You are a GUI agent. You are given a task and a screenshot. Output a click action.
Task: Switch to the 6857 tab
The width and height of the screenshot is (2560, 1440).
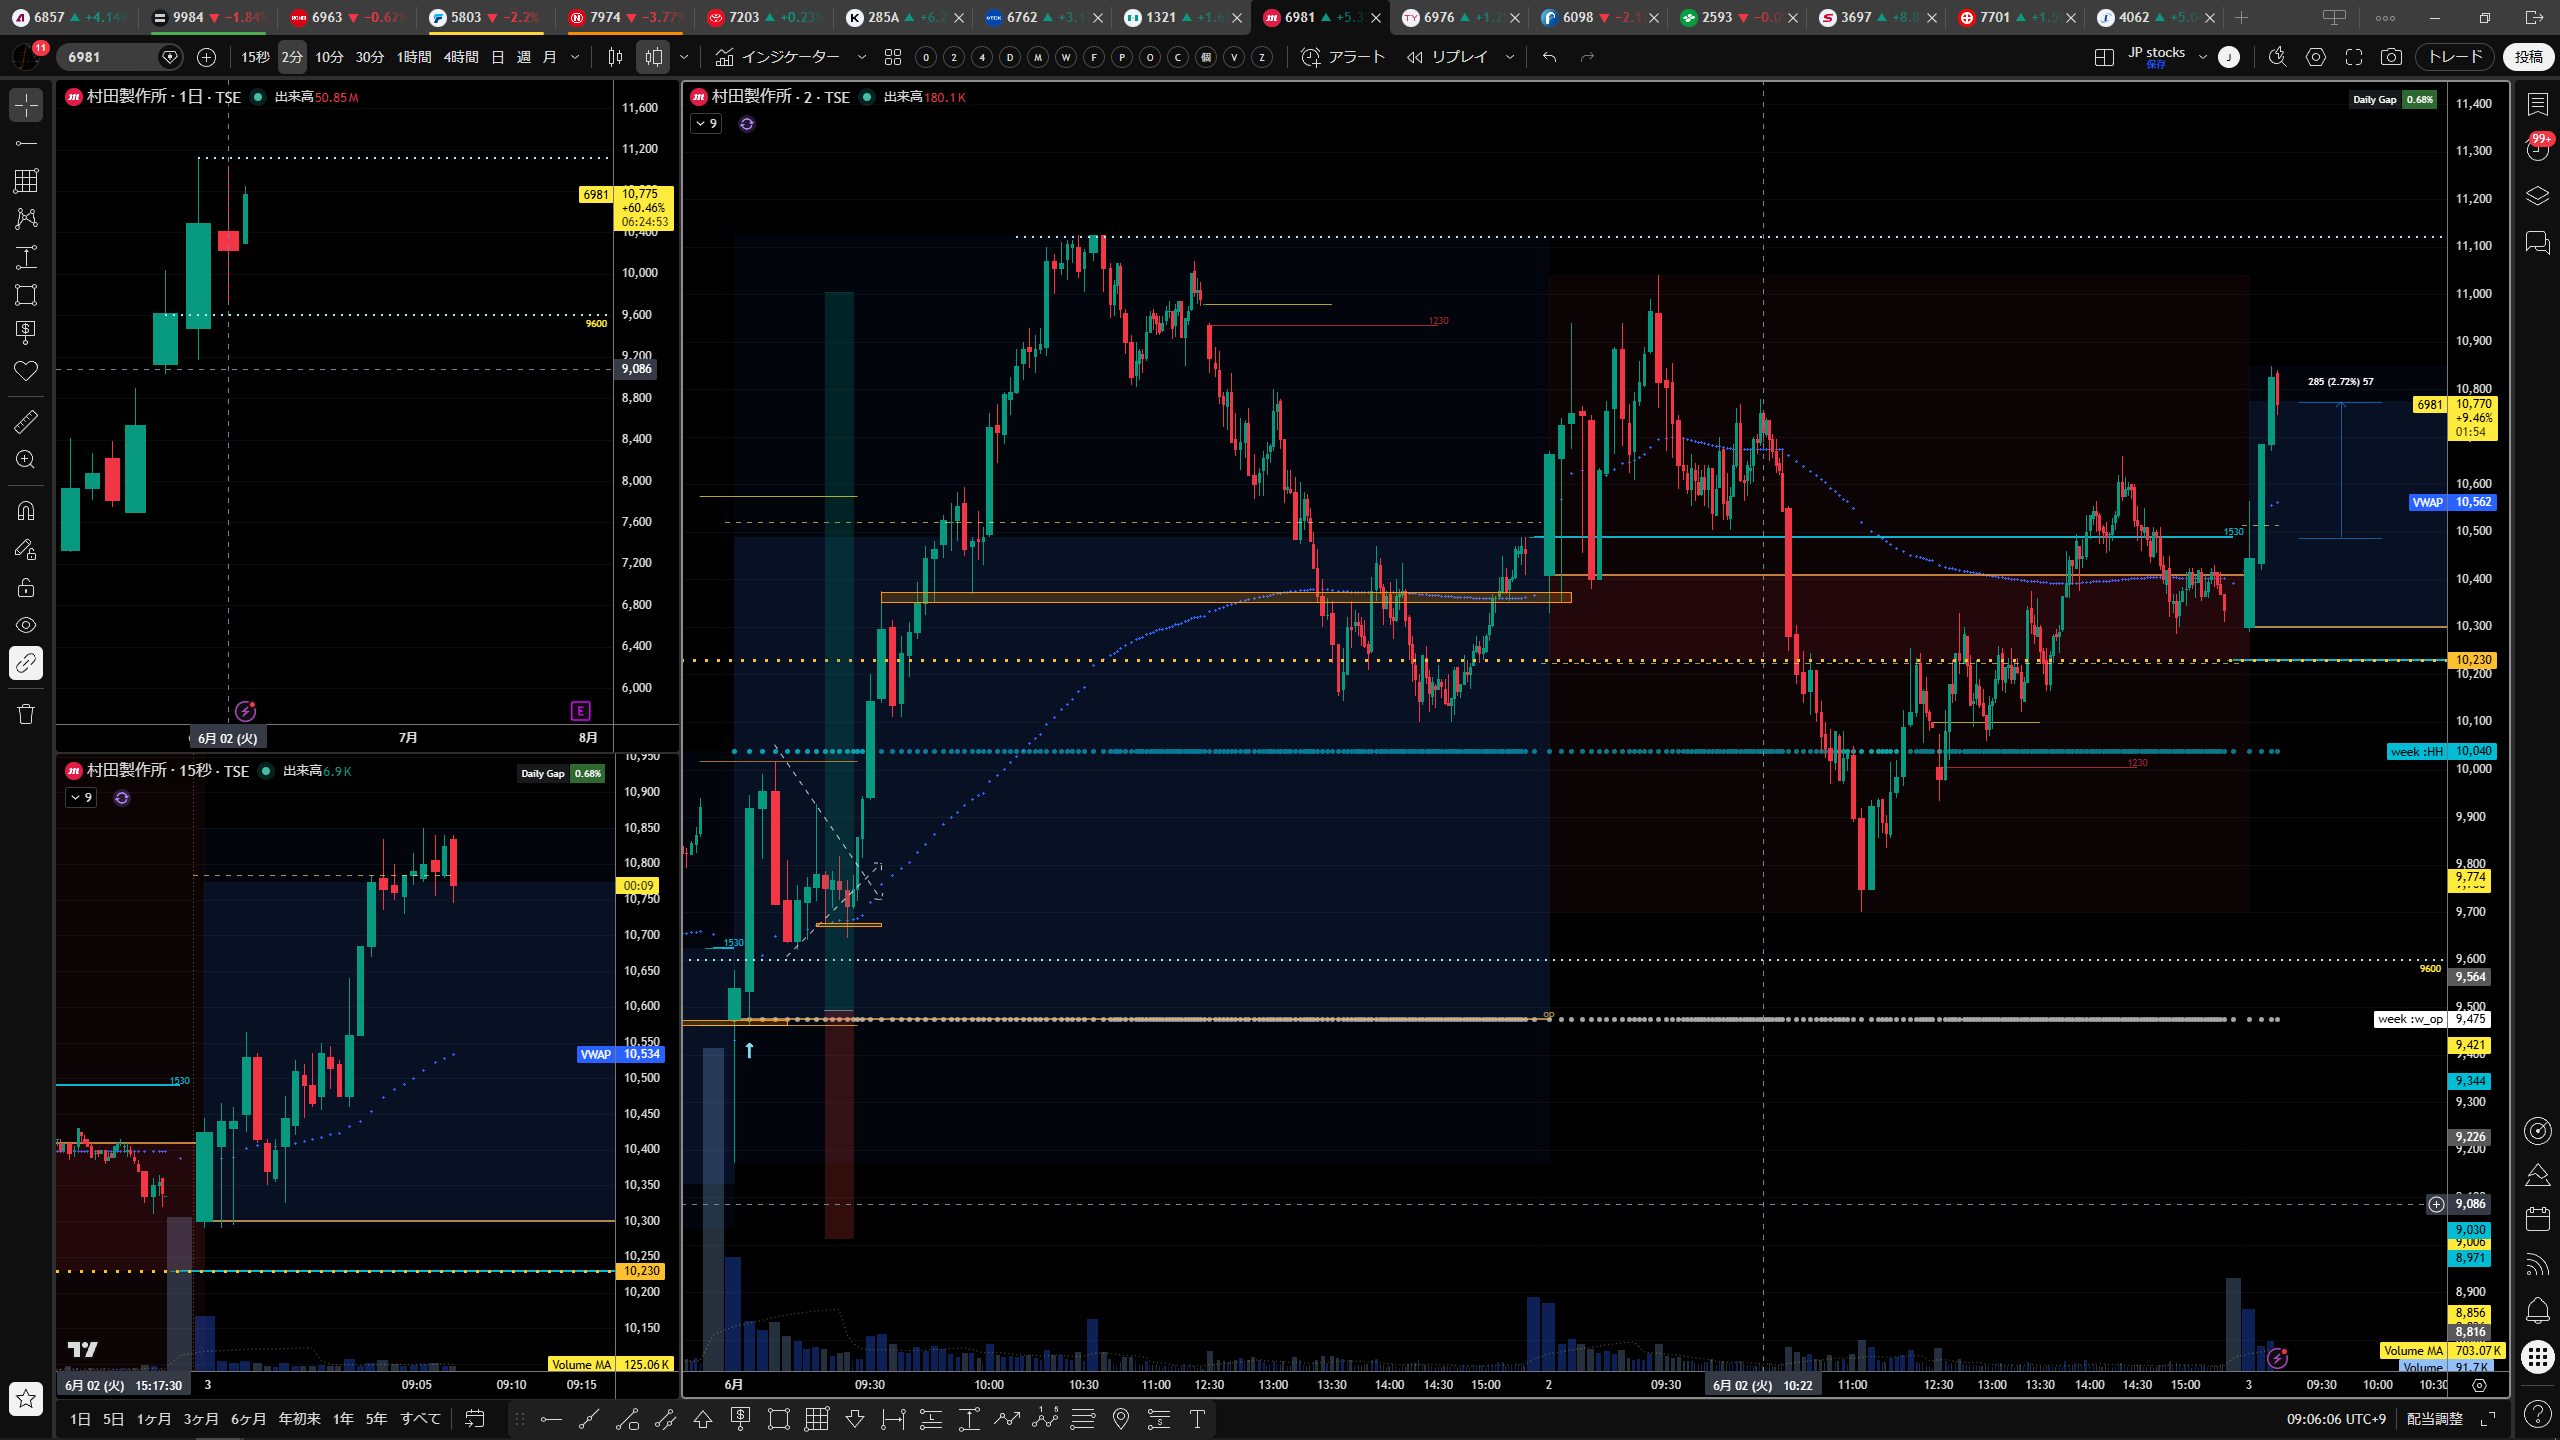[67, 17]
